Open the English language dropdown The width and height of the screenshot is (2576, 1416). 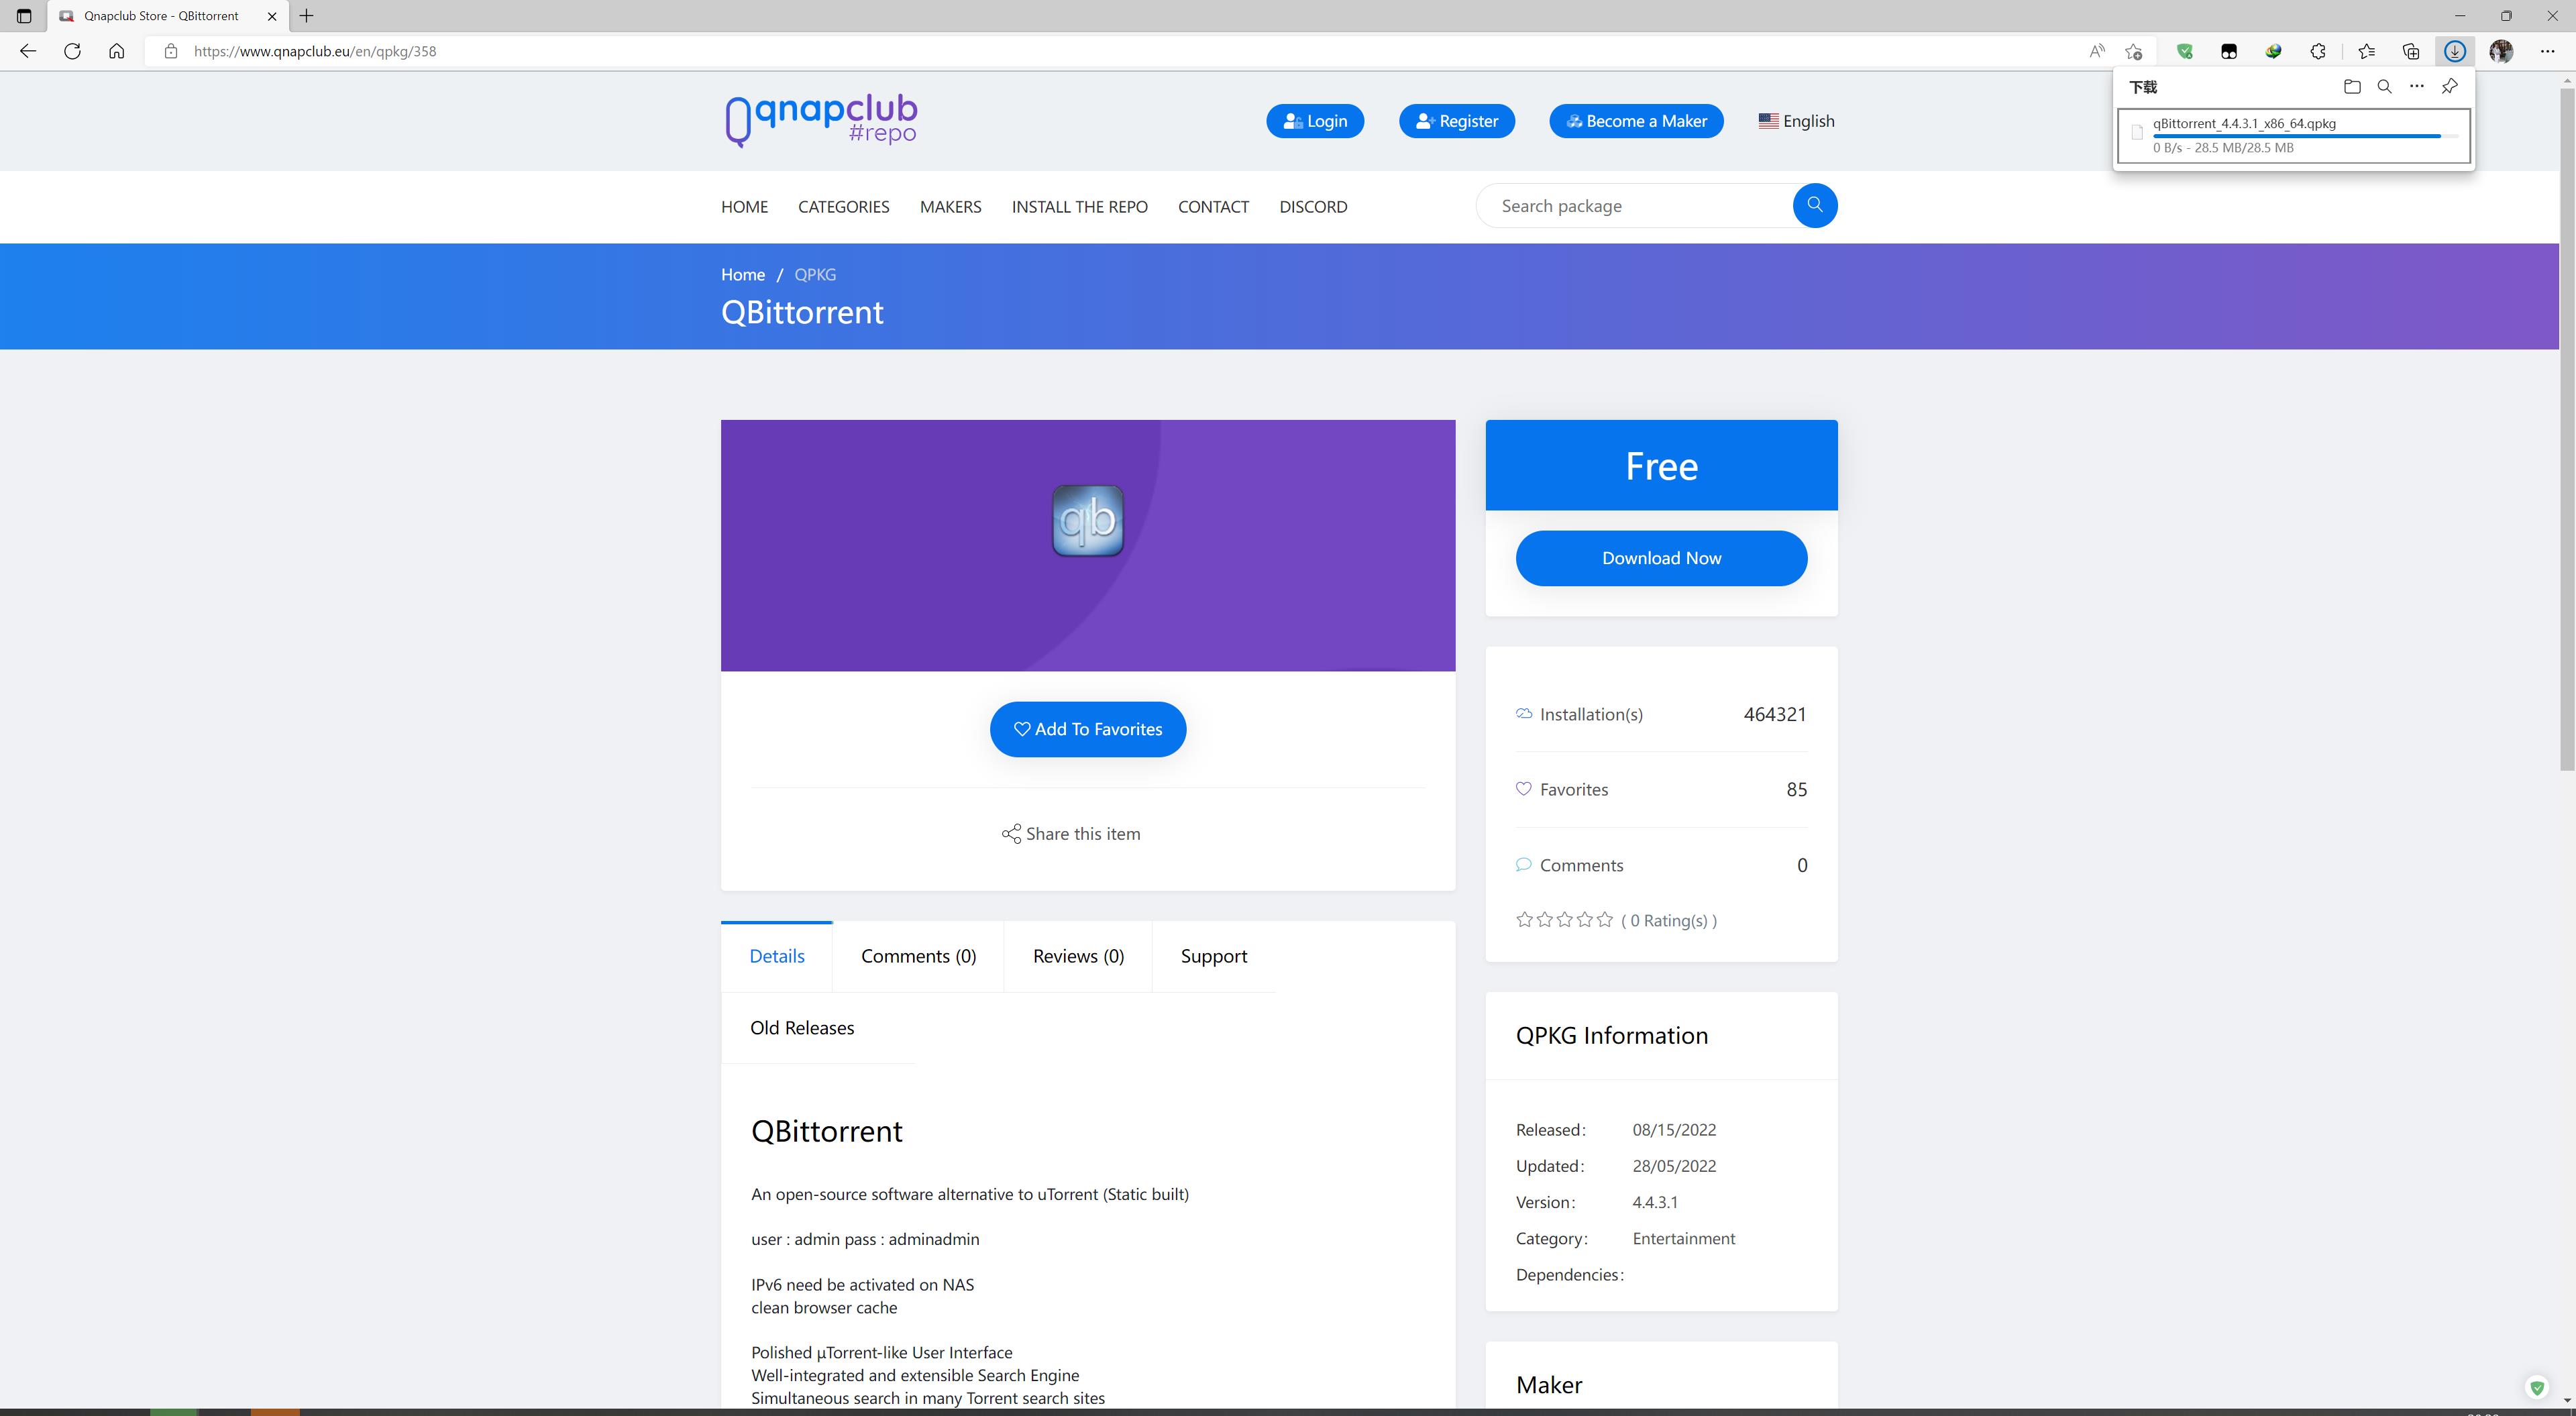point(1796,121)
